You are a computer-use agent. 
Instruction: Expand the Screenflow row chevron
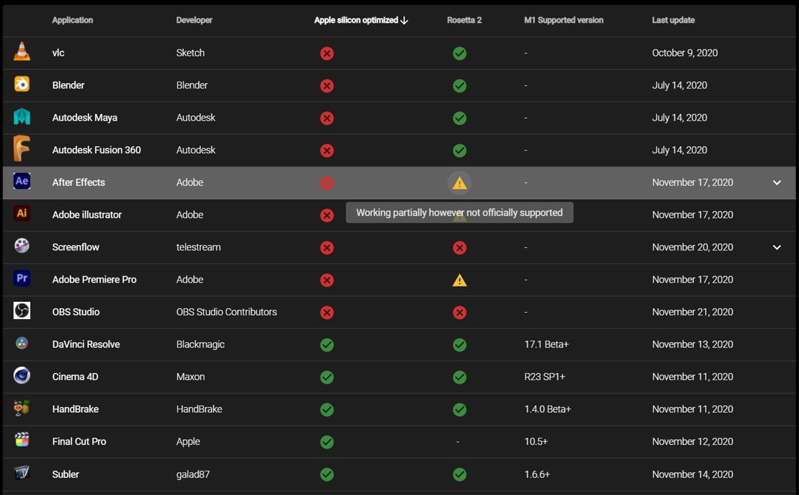pyautogui.click(x=777, y=247)
